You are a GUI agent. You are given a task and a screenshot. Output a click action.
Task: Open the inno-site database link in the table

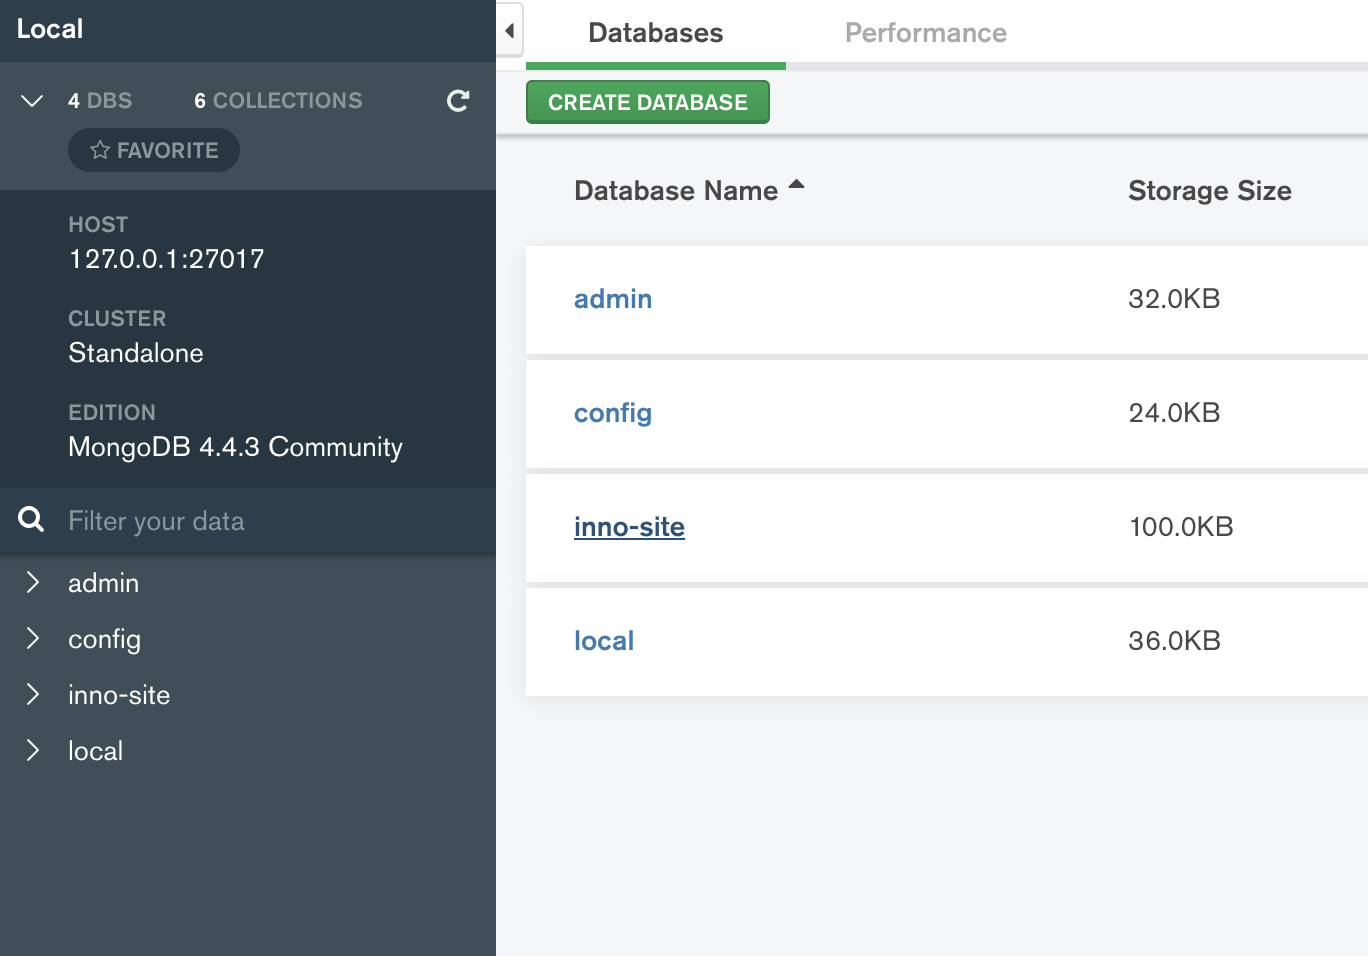[x=629, y=527]
